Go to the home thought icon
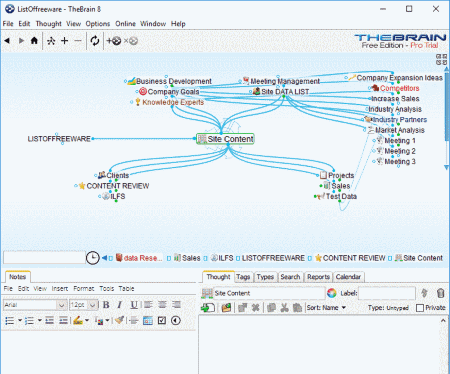Screen dimensions: 450x374 coord(34,41)
